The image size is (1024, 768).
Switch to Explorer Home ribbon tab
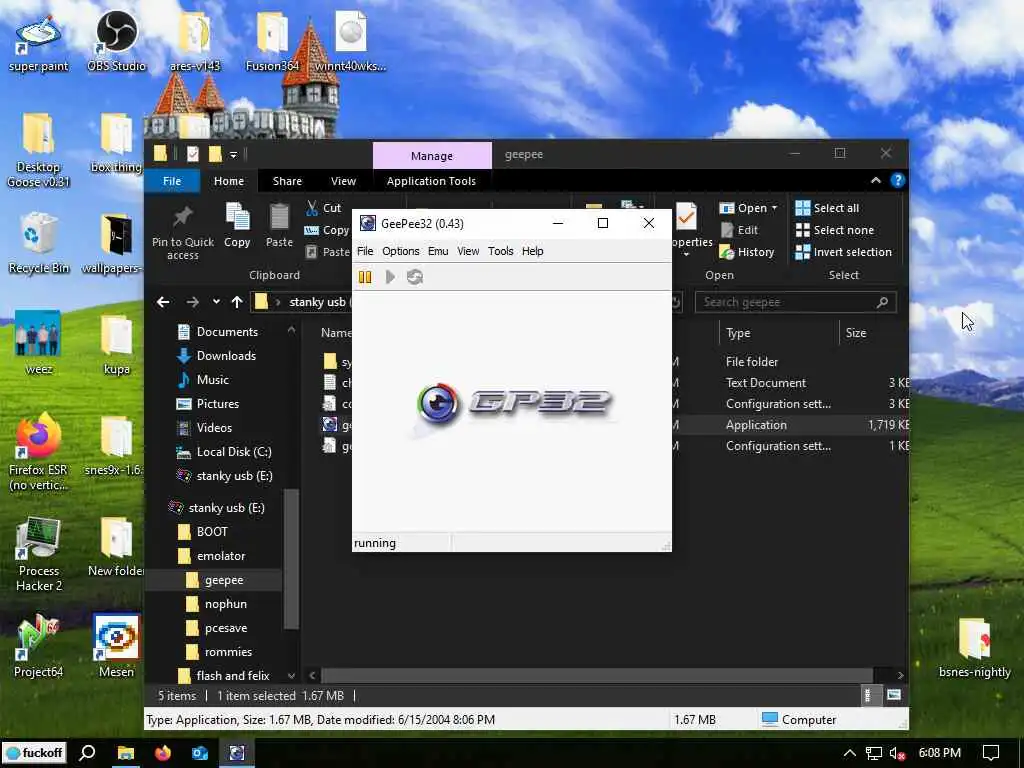(x=229, y=181)
